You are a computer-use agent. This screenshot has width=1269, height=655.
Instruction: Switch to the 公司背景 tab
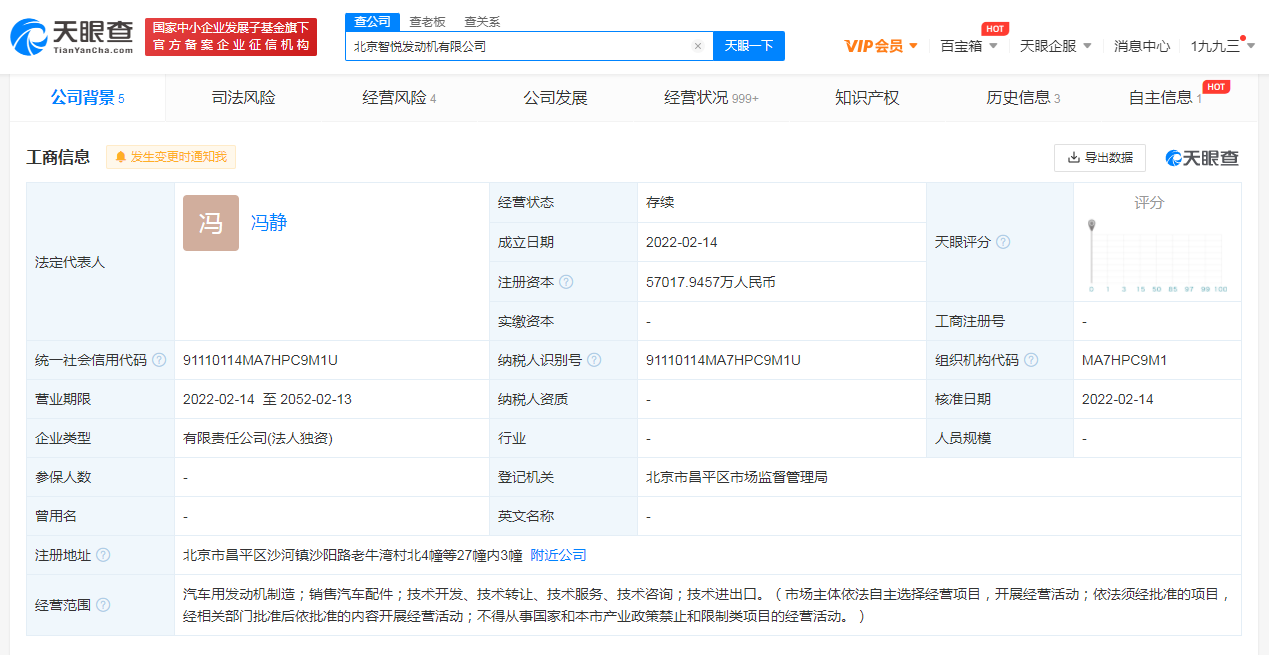click(x=88, y=98)
